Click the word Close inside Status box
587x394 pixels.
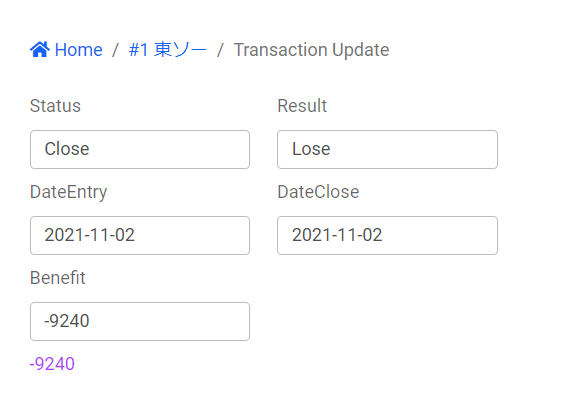(x=67, y=149)
